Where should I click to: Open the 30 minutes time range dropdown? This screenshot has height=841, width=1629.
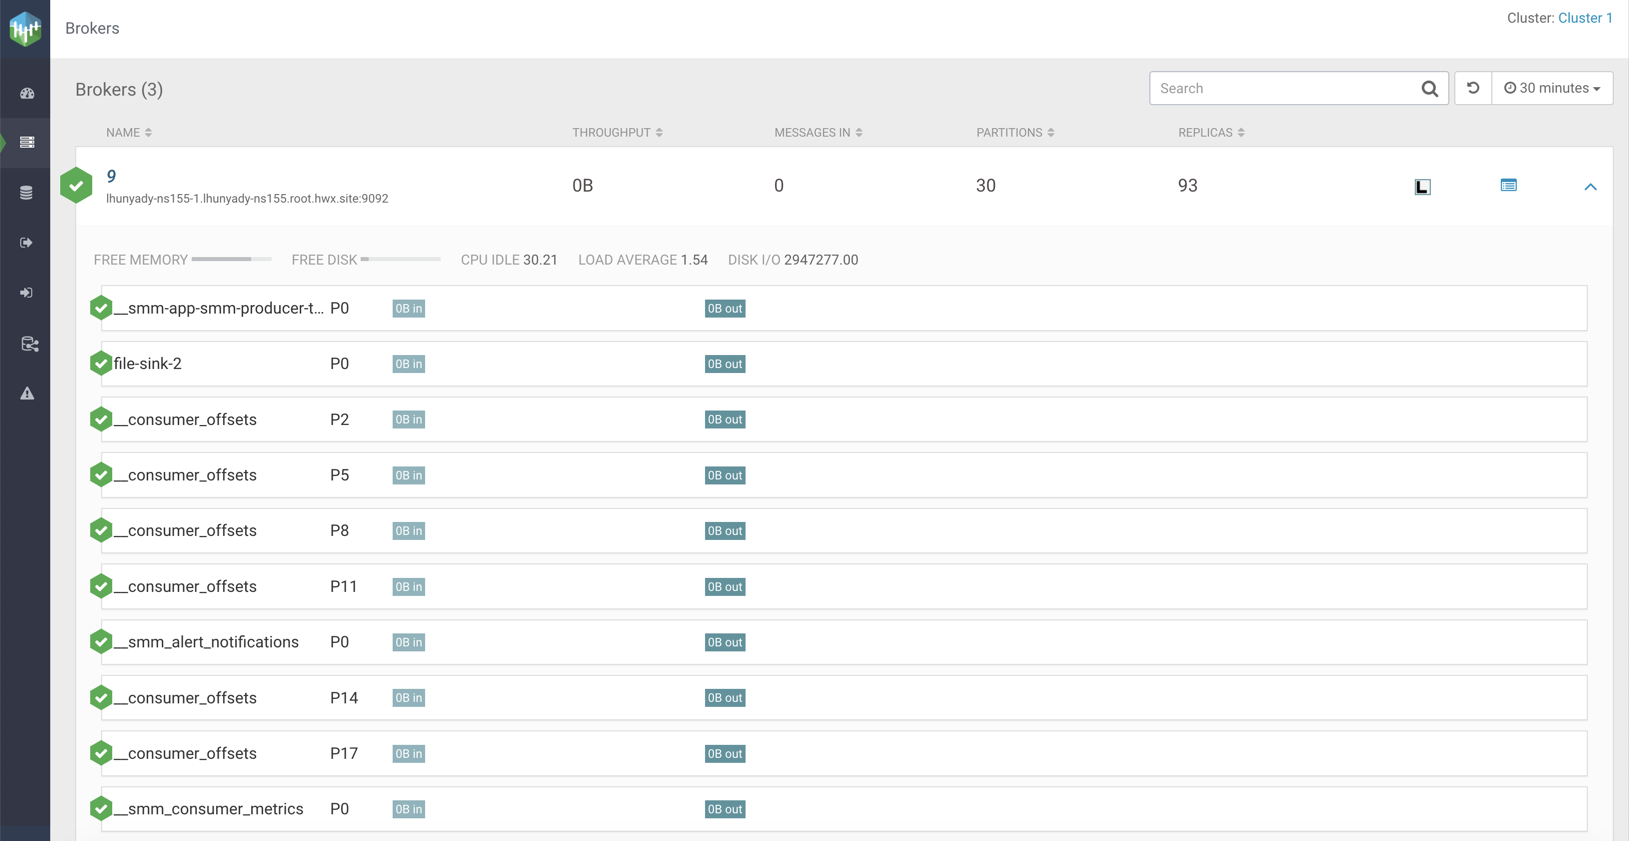coord(1551,88)
